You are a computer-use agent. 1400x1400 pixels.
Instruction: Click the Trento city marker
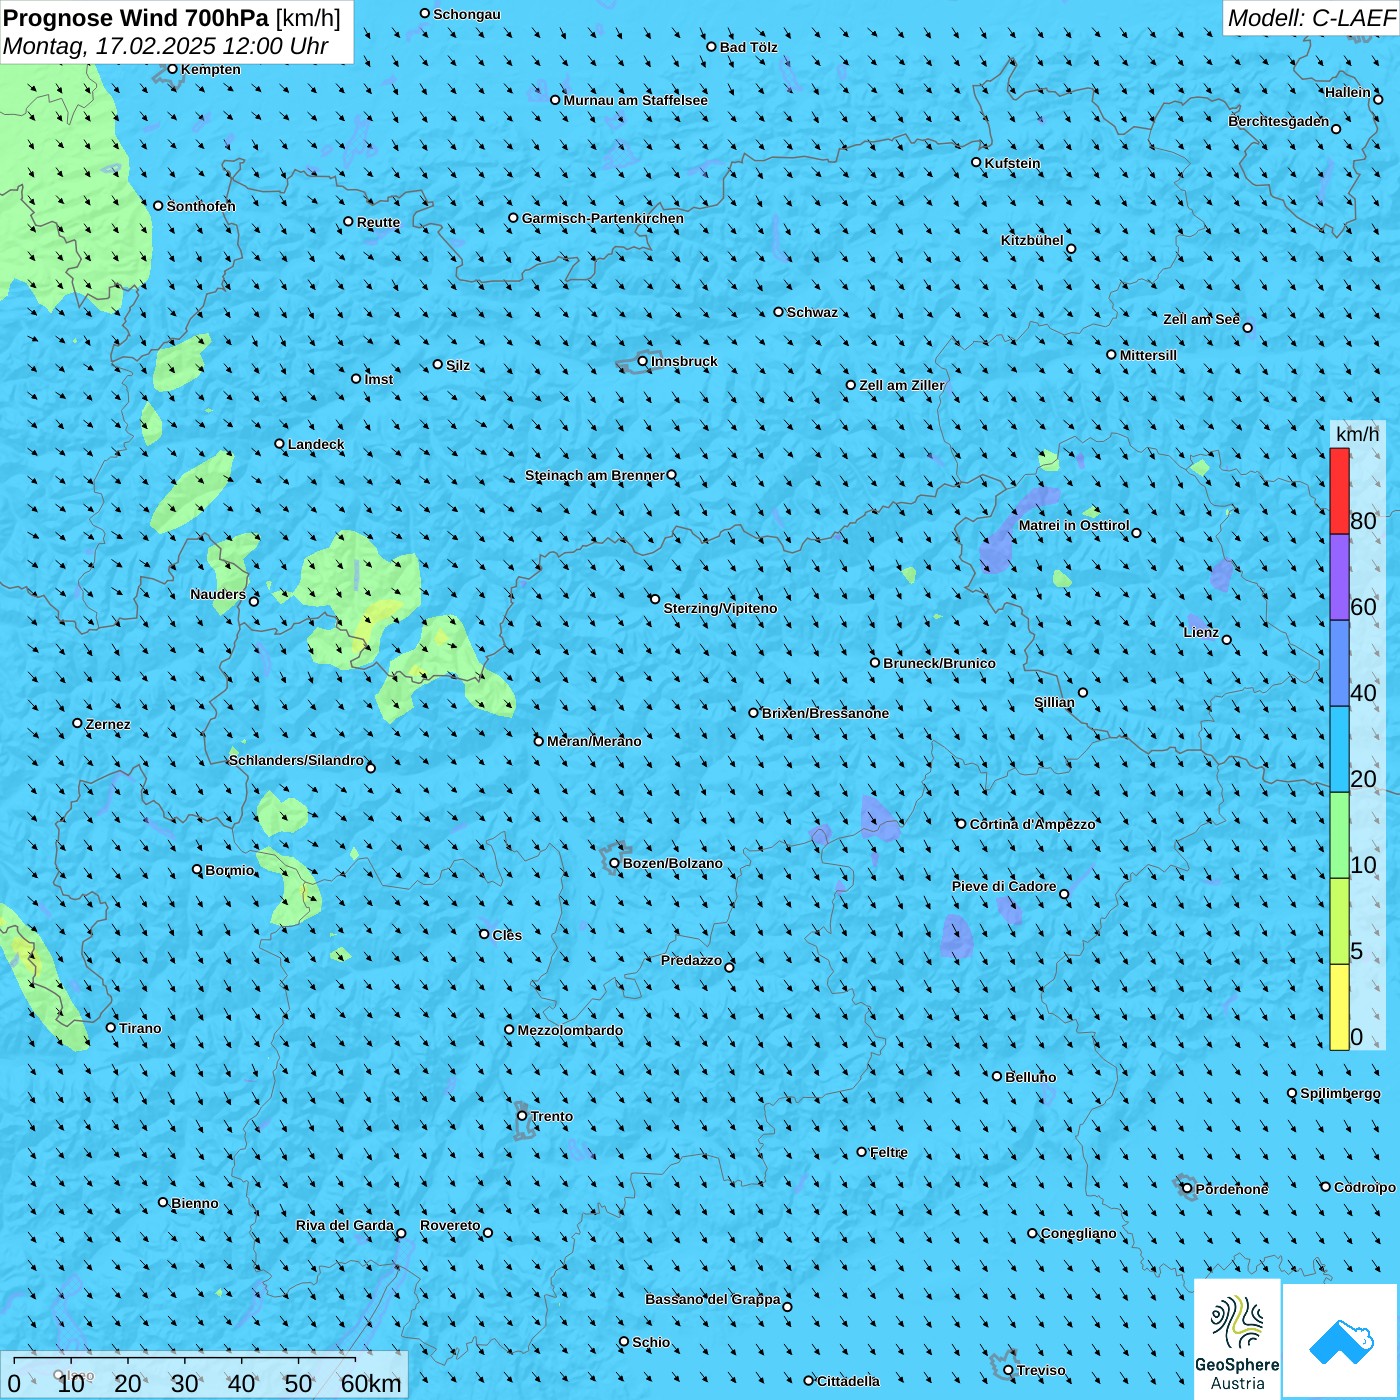[522, 1116]
